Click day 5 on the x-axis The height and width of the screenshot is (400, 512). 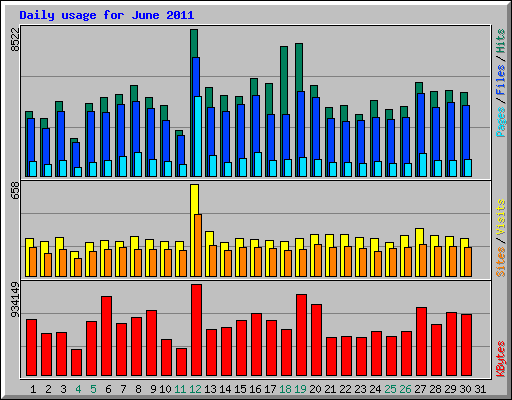pos(93,389)
